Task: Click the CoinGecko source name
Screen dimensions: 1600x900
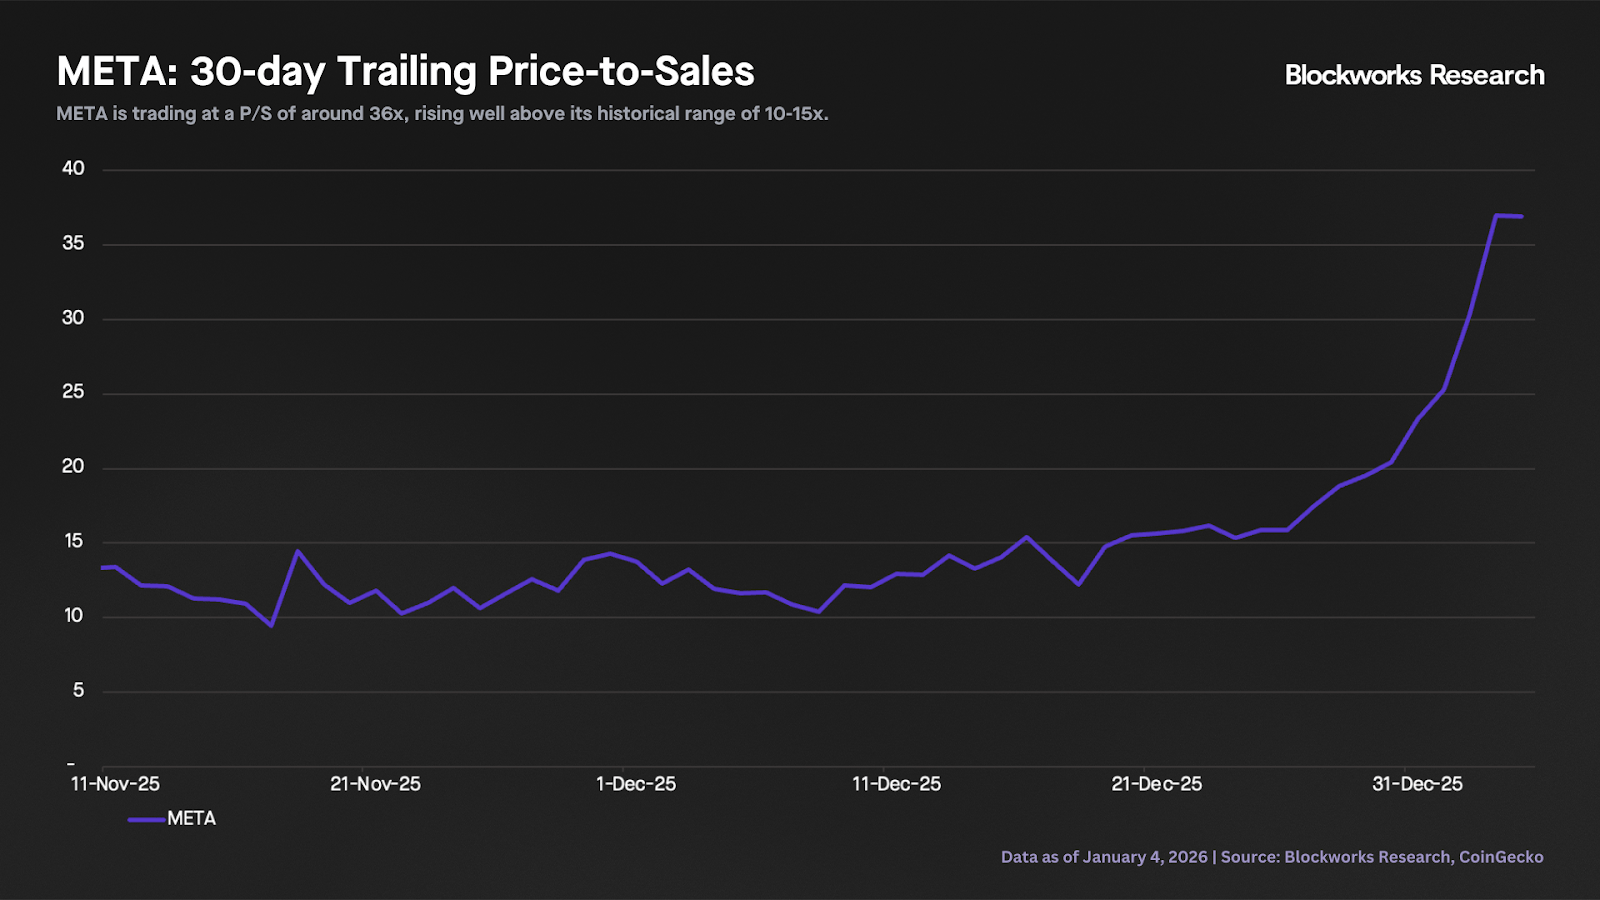Action: pyautogui.click(x=1501, y=857)
